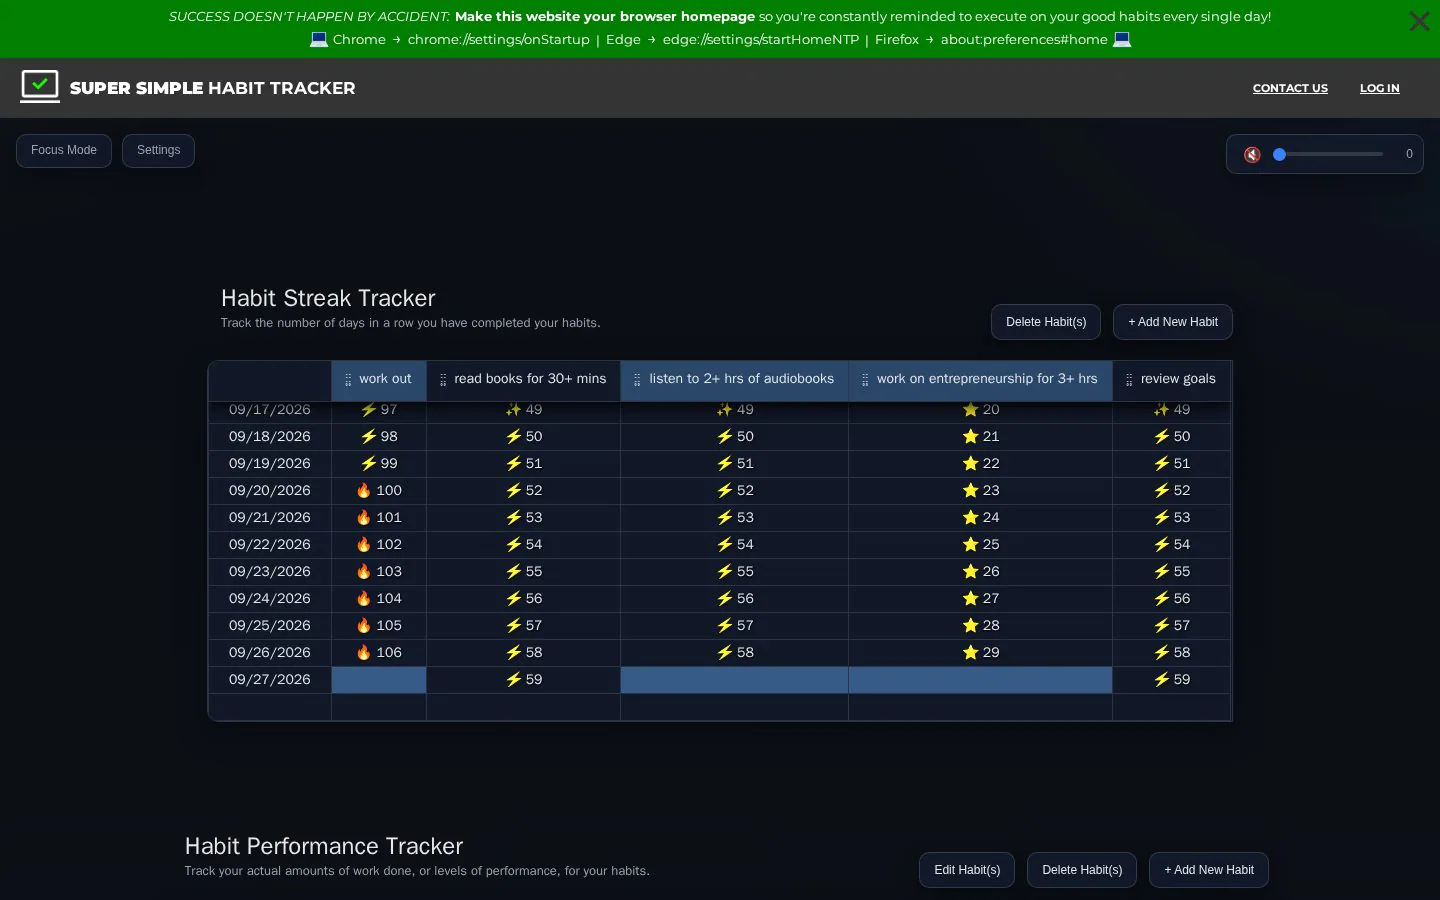Viewport: 1440px width, 900px height.
Task: Click the entrepreneurship streak cell showing 24
Action: coord(981,518)
